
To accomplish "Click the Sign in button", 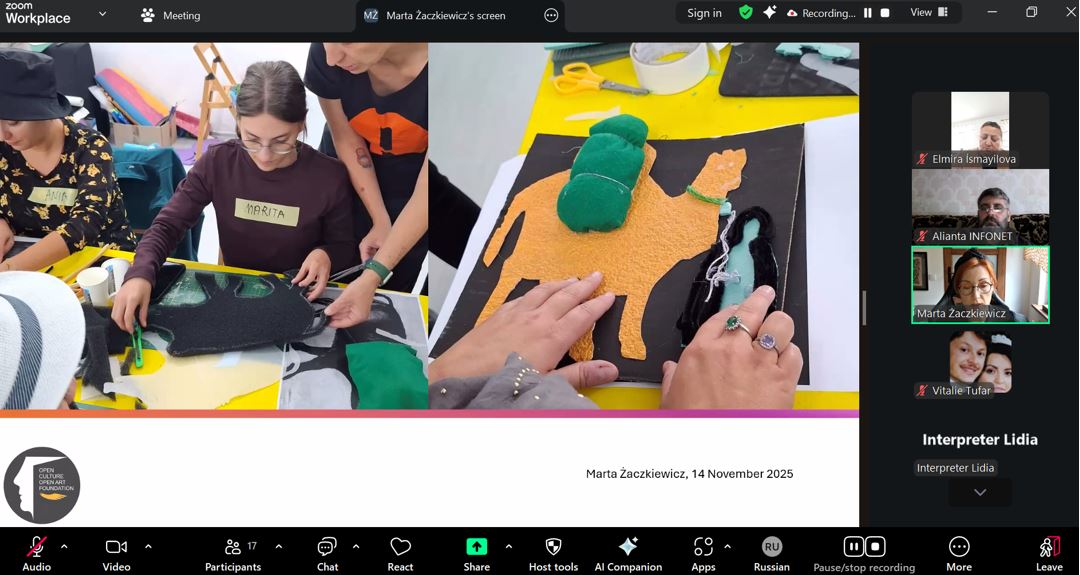I will point(704,13).
